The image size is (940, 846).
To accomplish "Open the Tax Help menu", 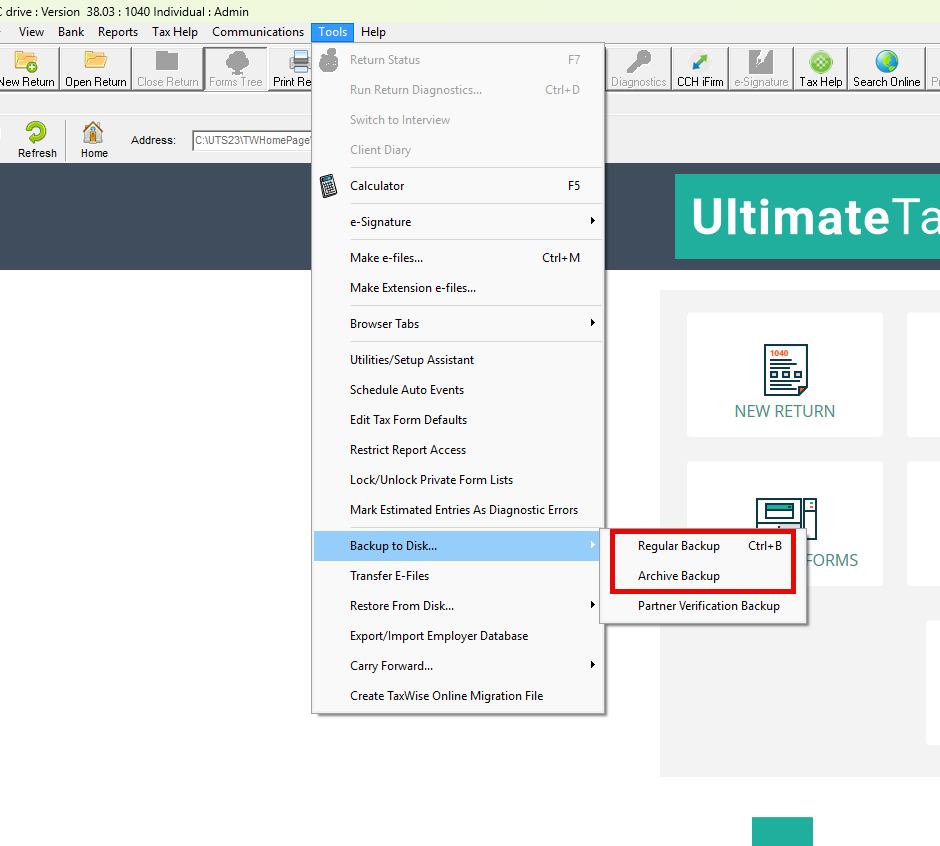I will [x=175, y=32].
